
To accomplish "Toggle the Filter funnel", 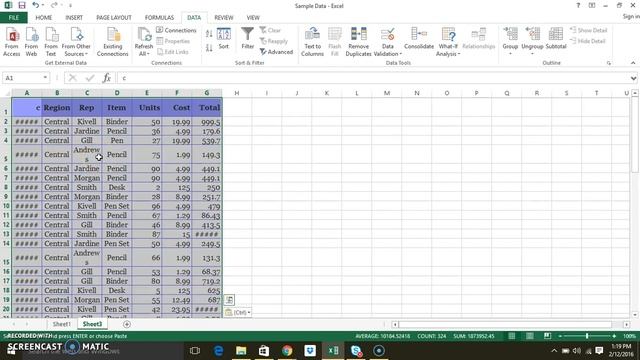I will [x=247, y=39].
